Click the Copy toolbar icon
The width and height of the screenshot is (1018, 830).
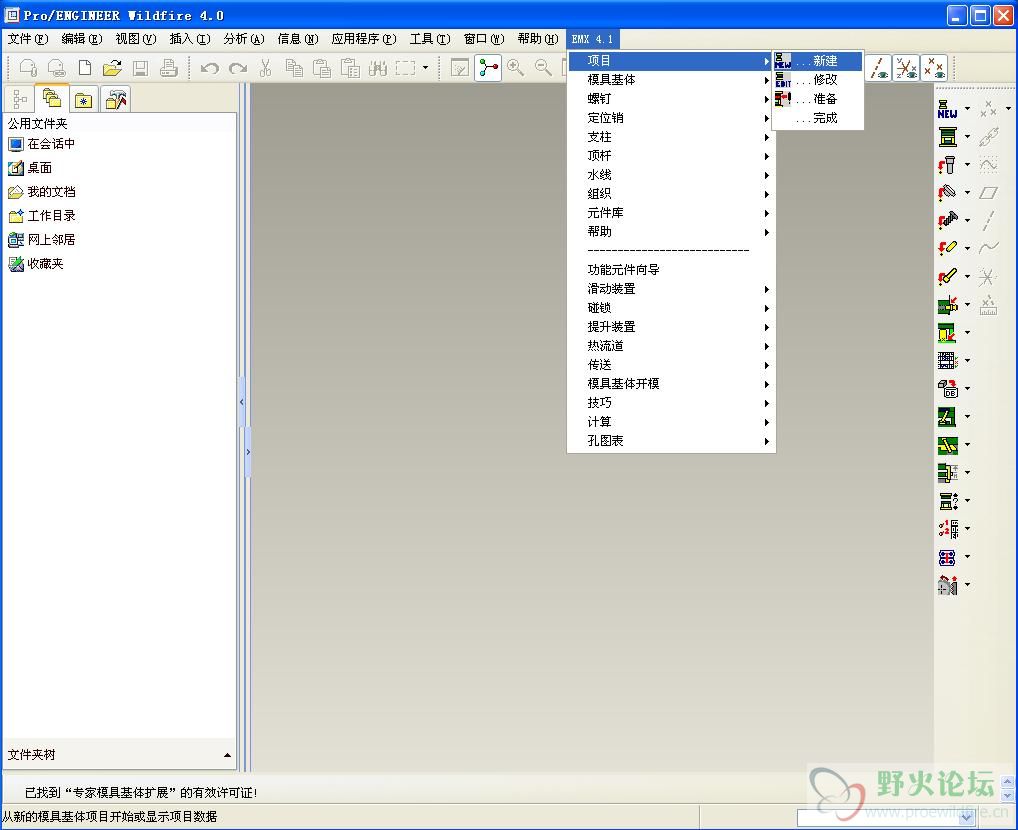coord(294,68)
